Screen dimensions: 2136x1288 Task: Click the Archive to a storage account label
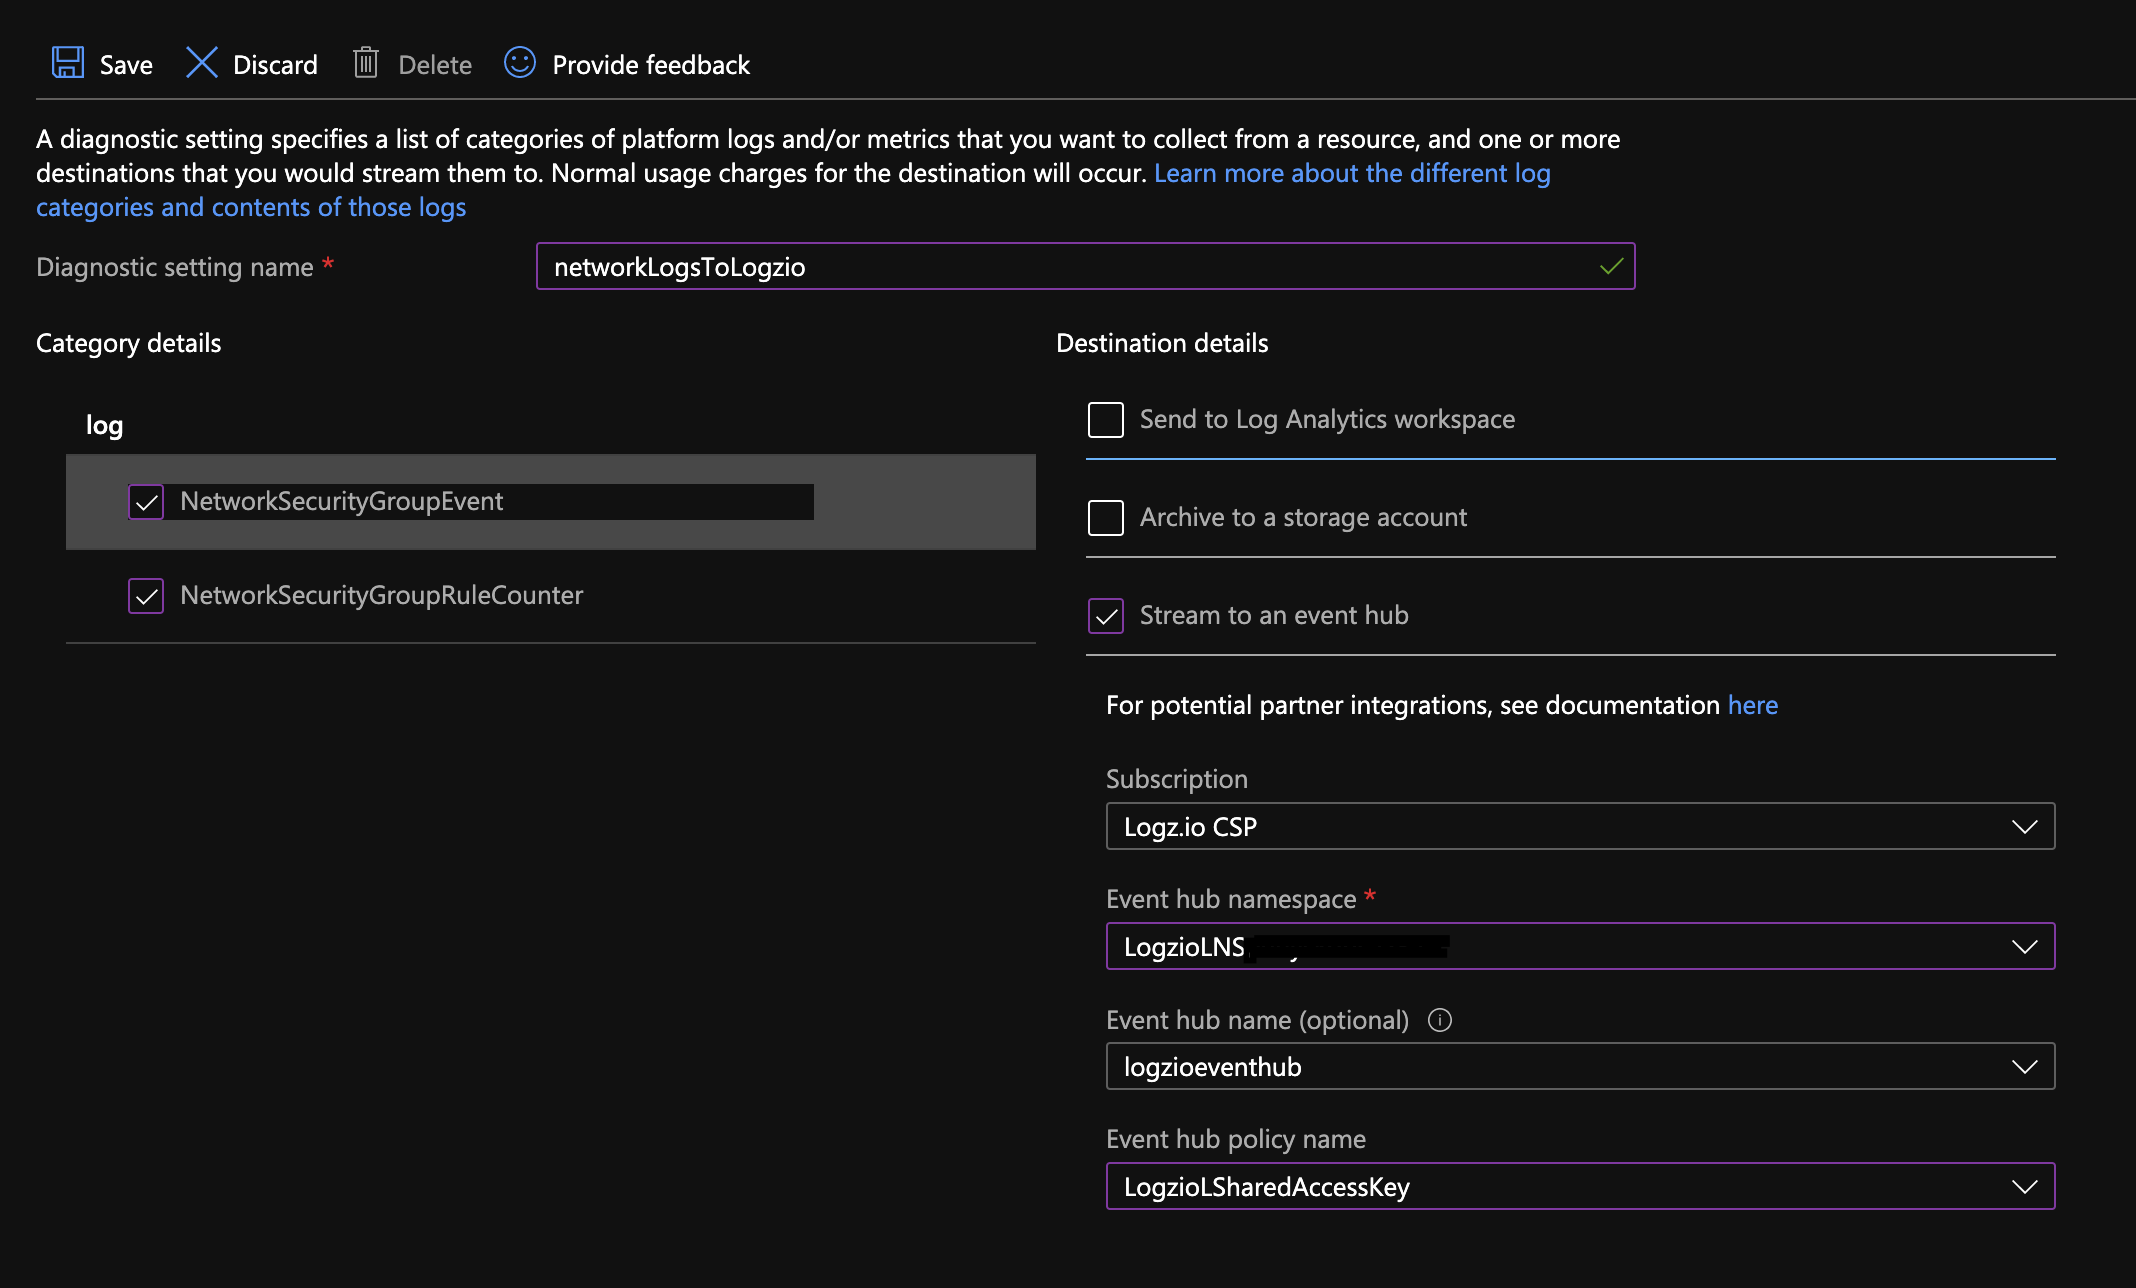1303,517
